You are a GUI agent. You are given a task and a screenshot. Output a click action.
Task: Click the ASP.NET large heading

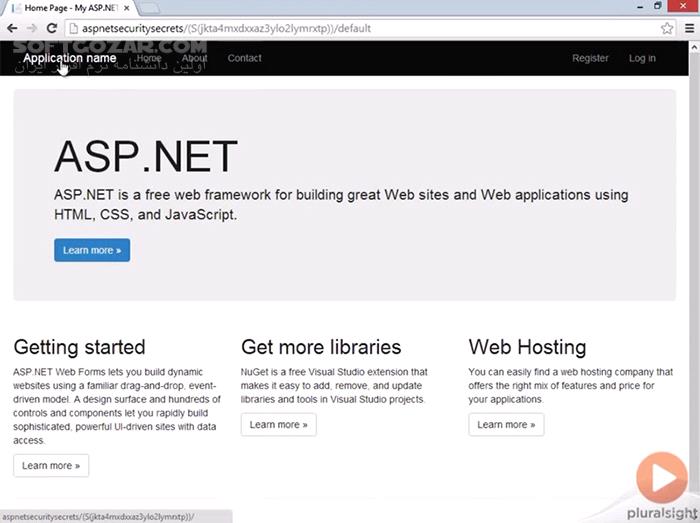[x=146, y=156]
